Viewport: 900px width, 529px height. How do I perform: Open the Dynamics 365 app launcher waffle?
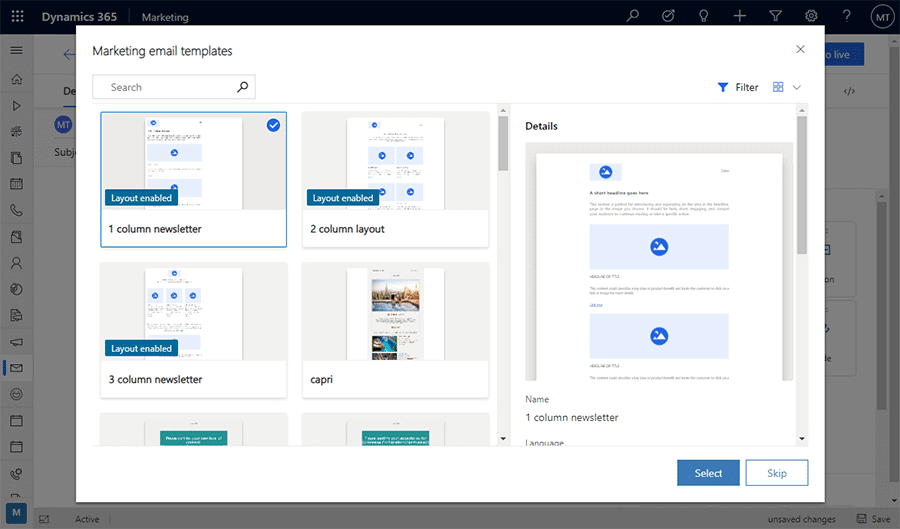pyautogui.click(x=17, y=17)
